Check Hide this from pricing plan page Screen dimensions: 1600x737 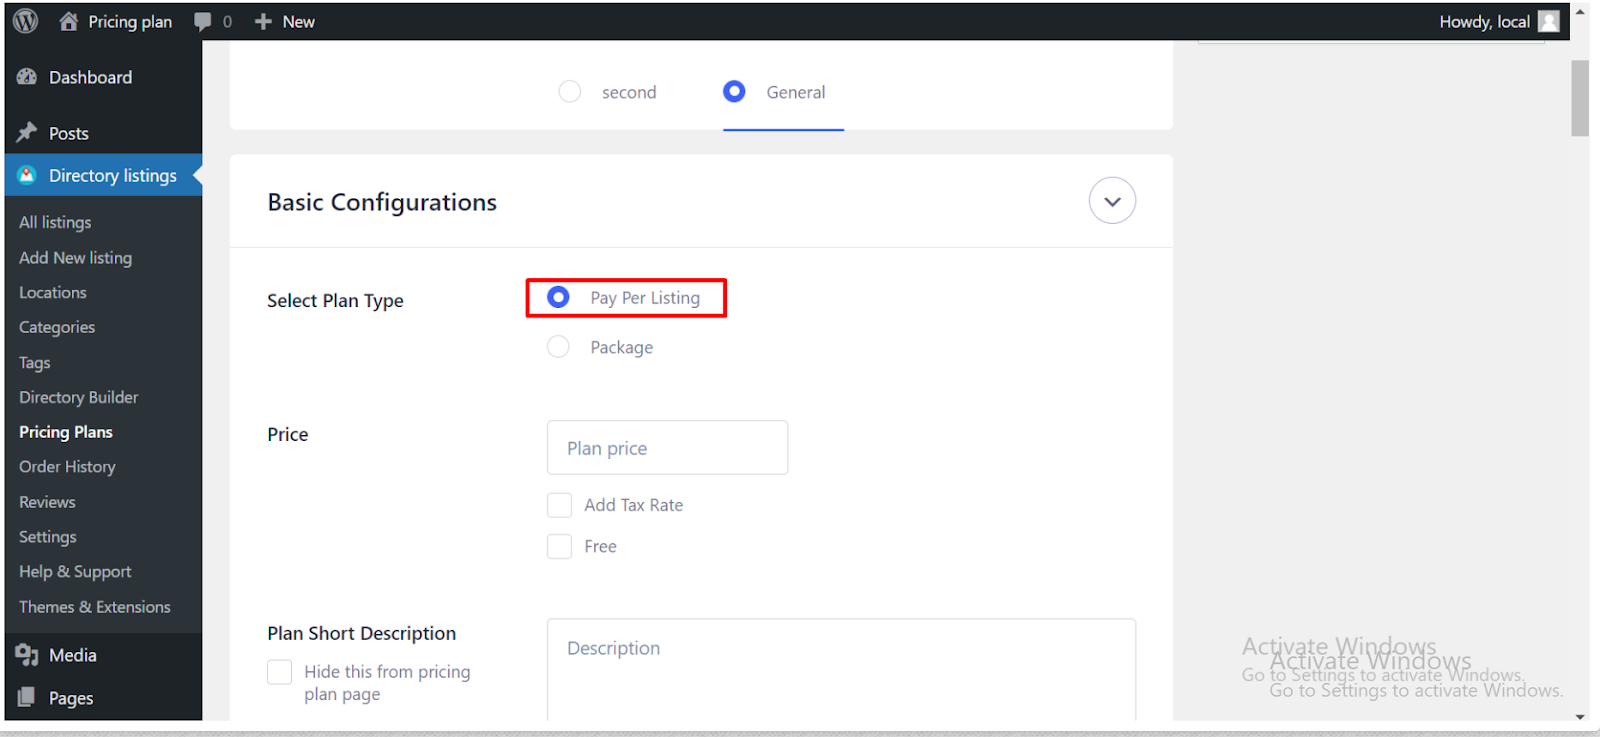280,672
